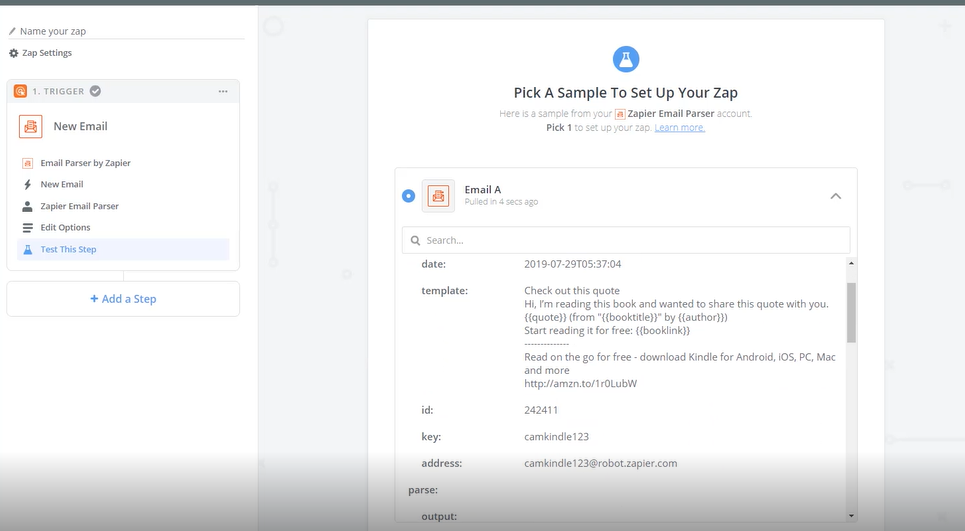Click the http://amzn.to/1r0LubW text
Viewport: 965px width, 531px height.
580,383
